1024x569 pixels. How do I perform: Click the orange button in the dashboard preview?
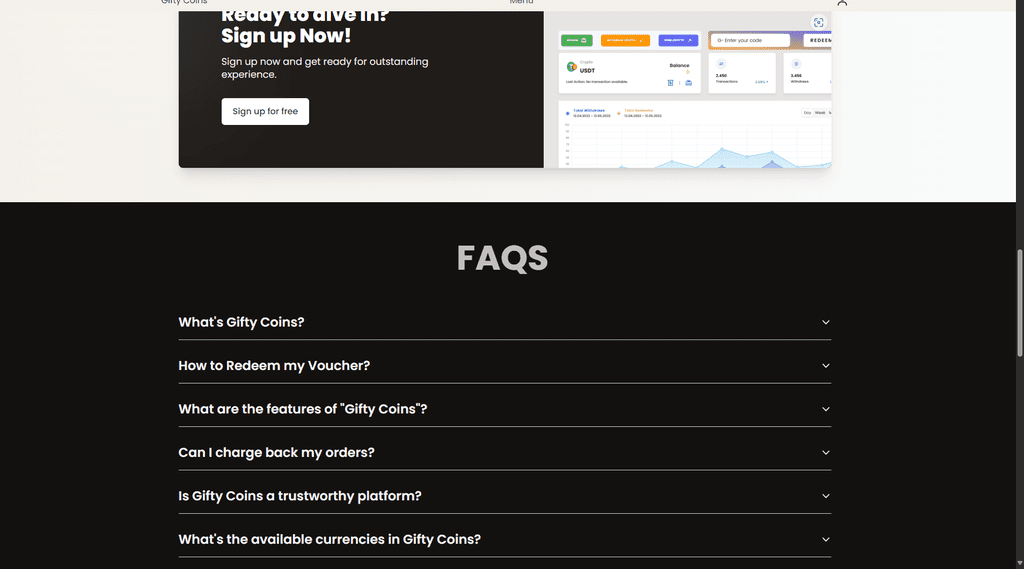pos(625,41)
